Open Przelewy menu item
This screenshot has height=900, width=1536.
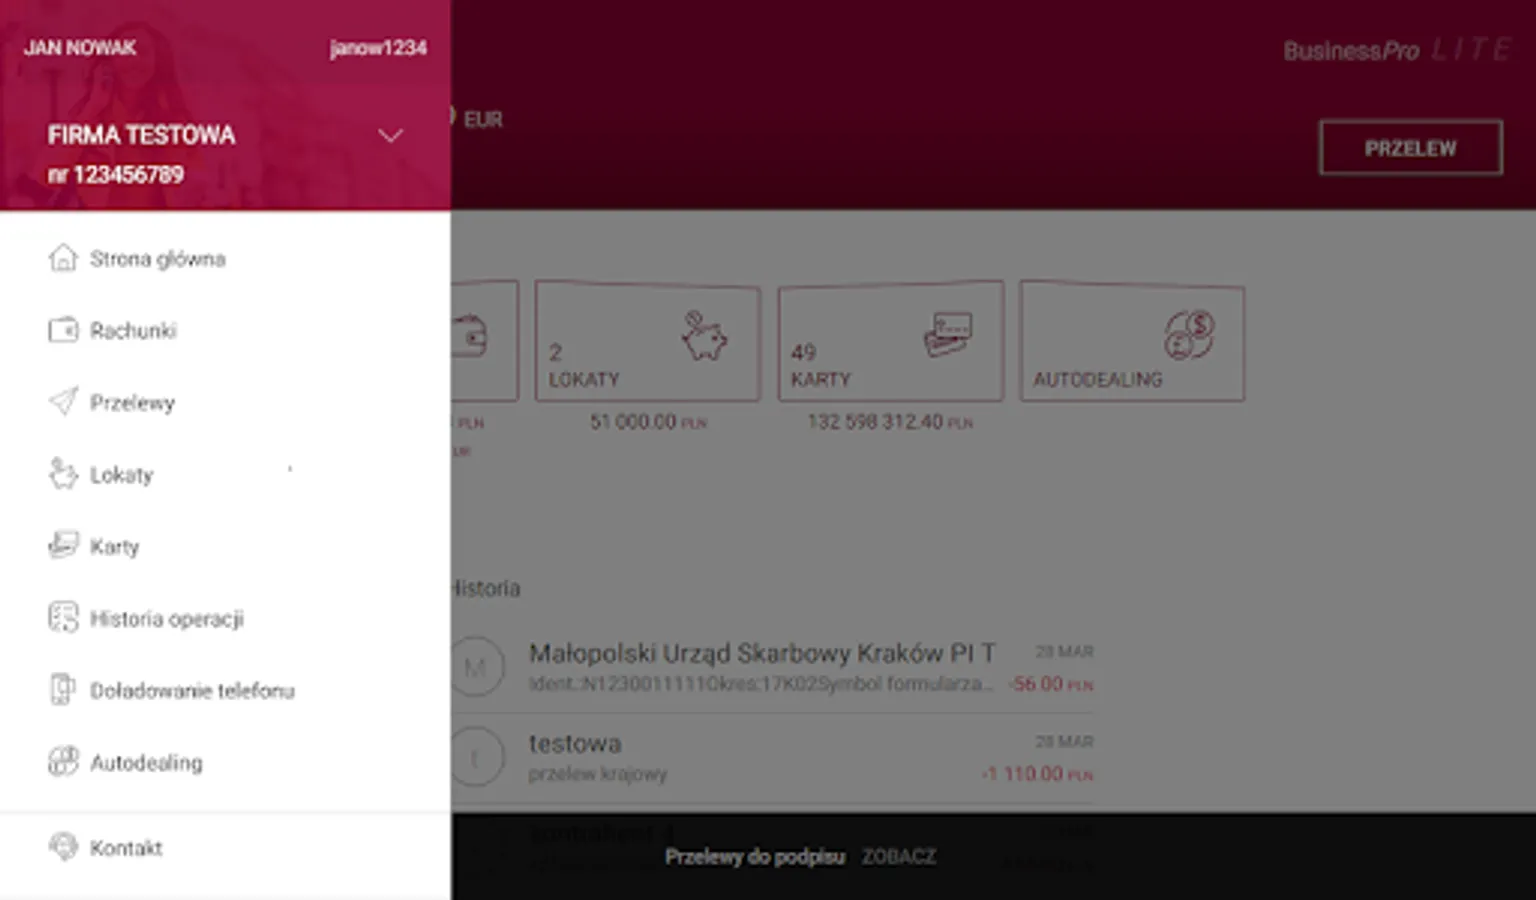[x=225, y=403]
